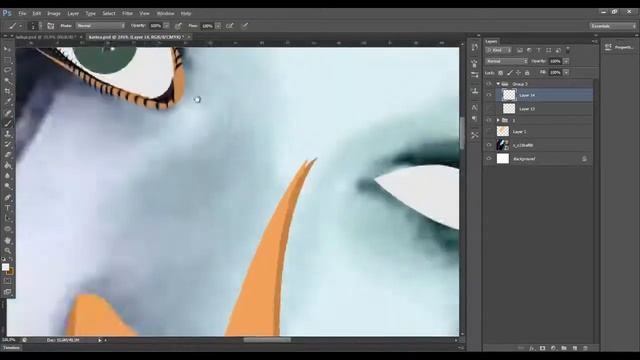Show Layer 13 via visibility box

point(489,109)
